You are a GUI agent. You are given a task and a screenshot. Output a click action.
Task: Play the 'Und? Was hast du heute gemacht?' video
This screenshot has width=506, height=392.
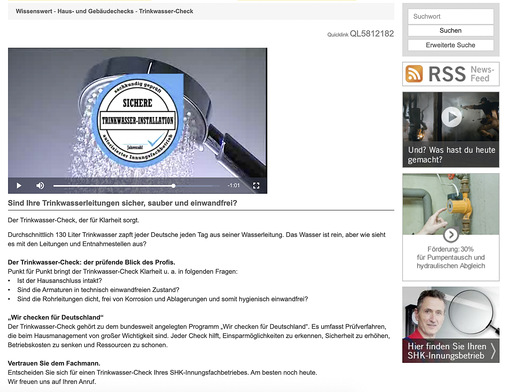point(452,117)
